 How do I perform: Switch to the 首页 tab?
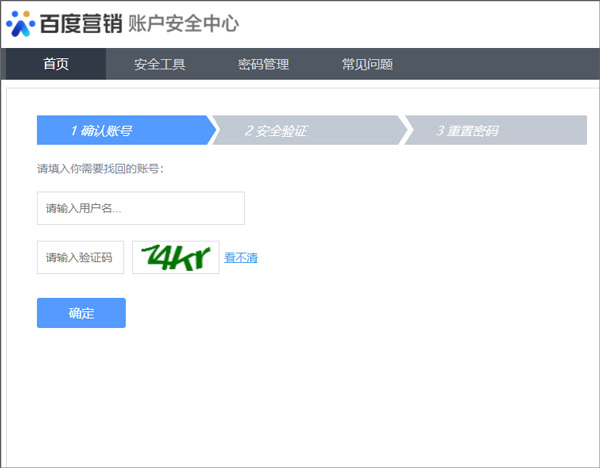56,65
